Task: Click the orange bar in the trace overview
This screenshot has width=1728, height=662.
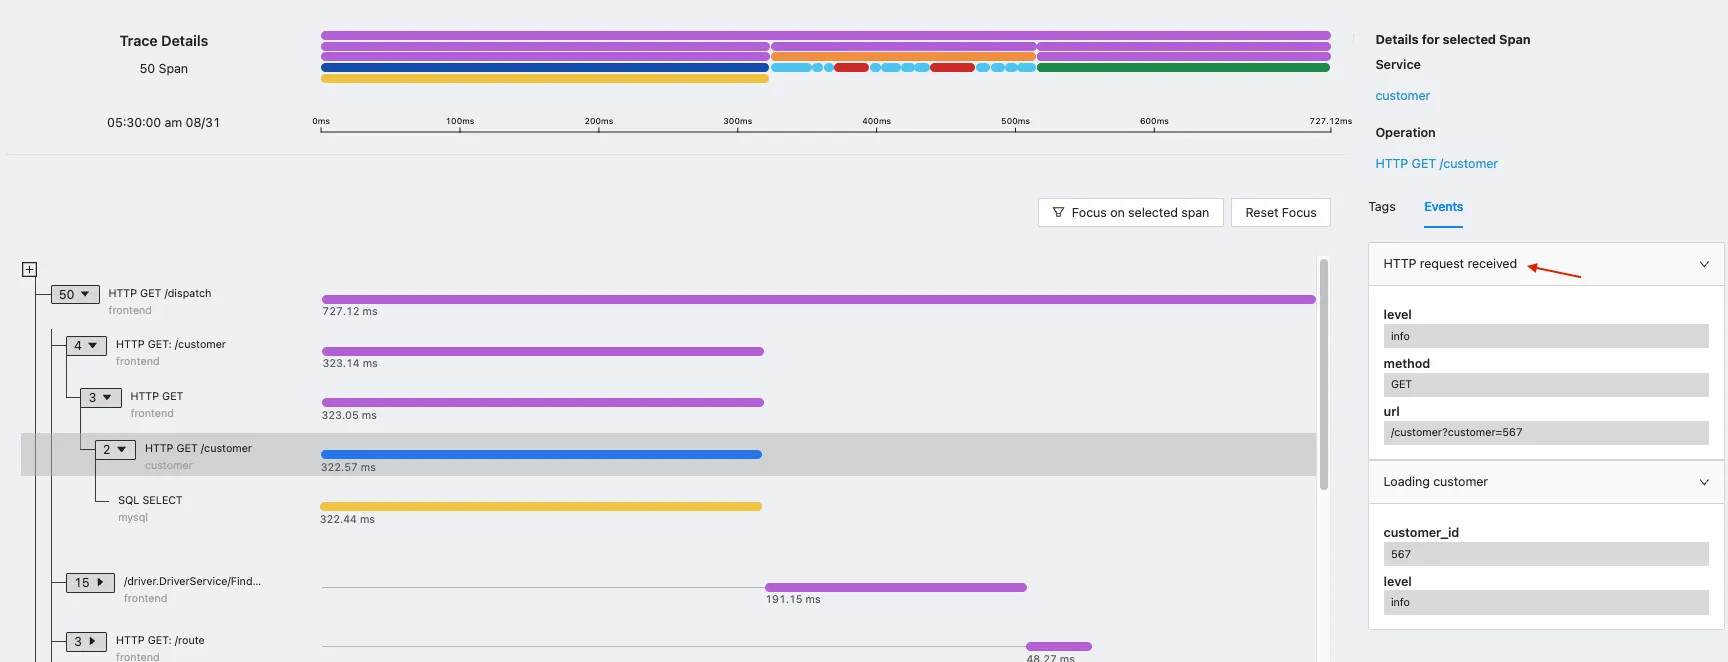Action: click(903, 57)
